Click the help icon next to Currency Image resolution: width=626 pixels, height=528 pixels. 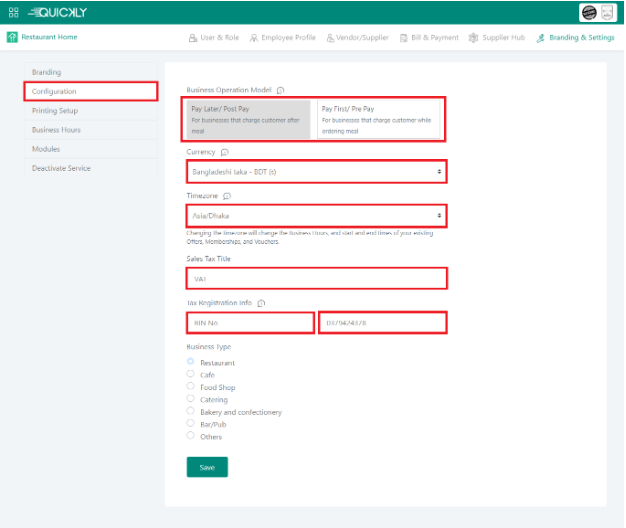(x=224, y=152)
